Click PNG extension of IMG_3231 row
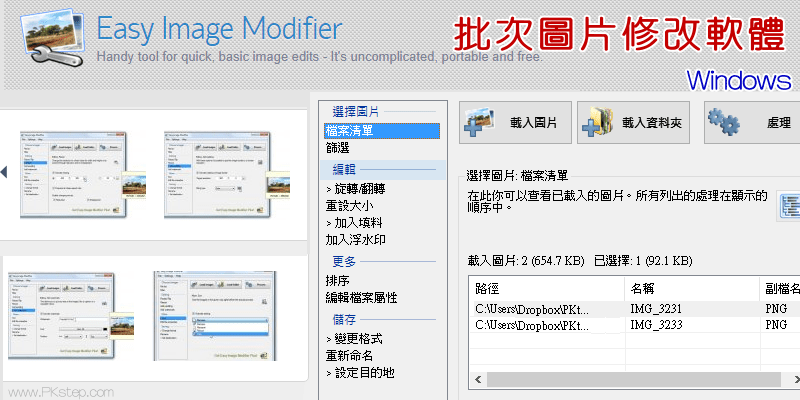 776,309
